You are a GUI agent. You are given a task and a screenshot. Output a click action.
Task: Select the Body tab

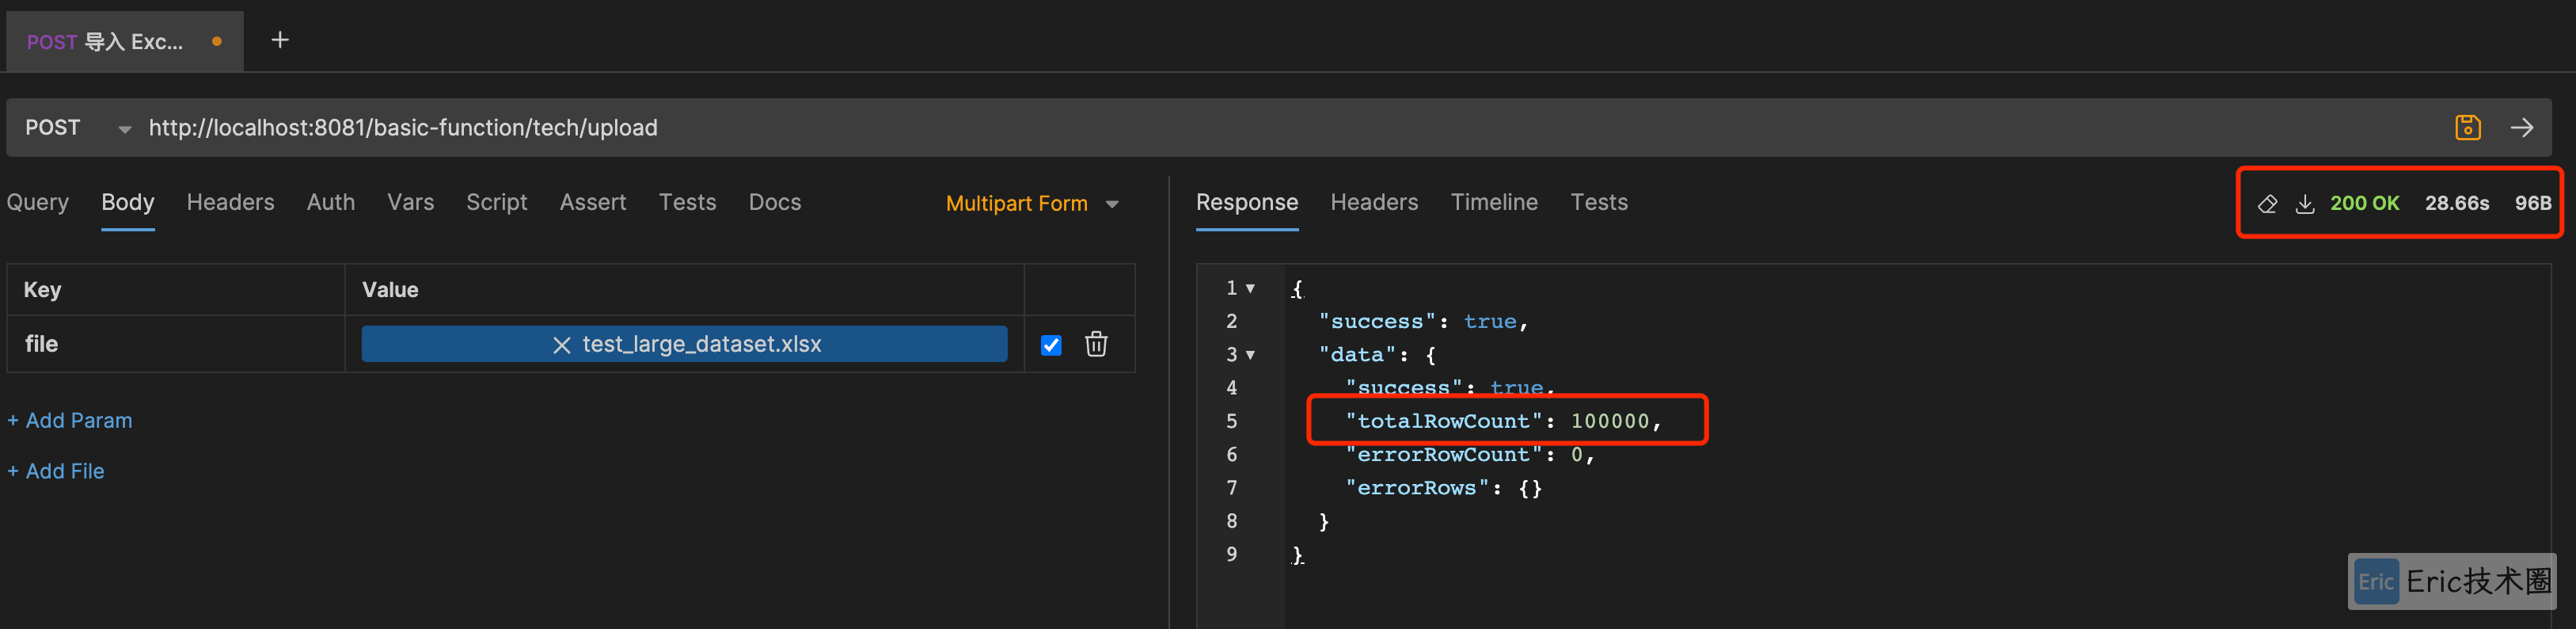(x=128, y=202)
